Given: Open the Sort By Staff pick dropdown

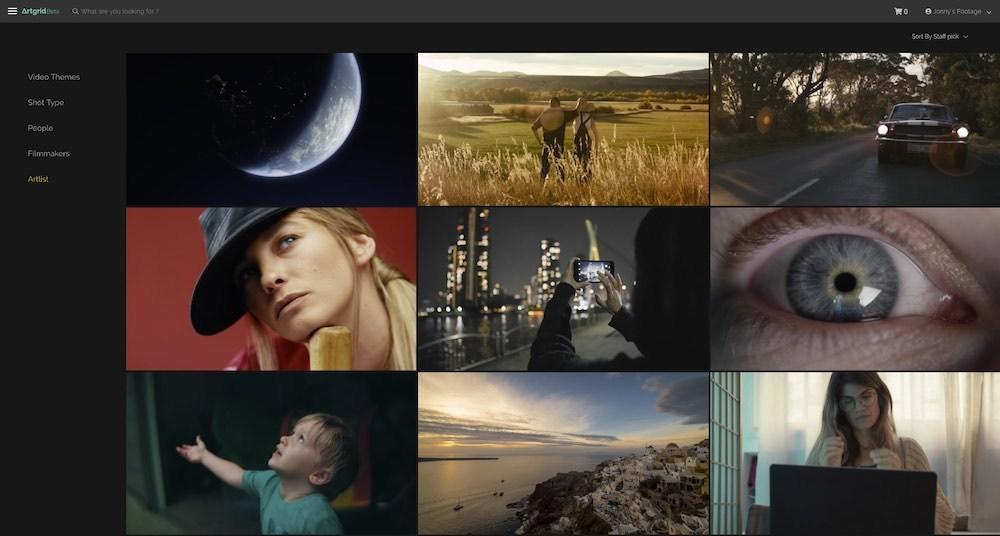Looking at the screenshot, I should 939,37.
